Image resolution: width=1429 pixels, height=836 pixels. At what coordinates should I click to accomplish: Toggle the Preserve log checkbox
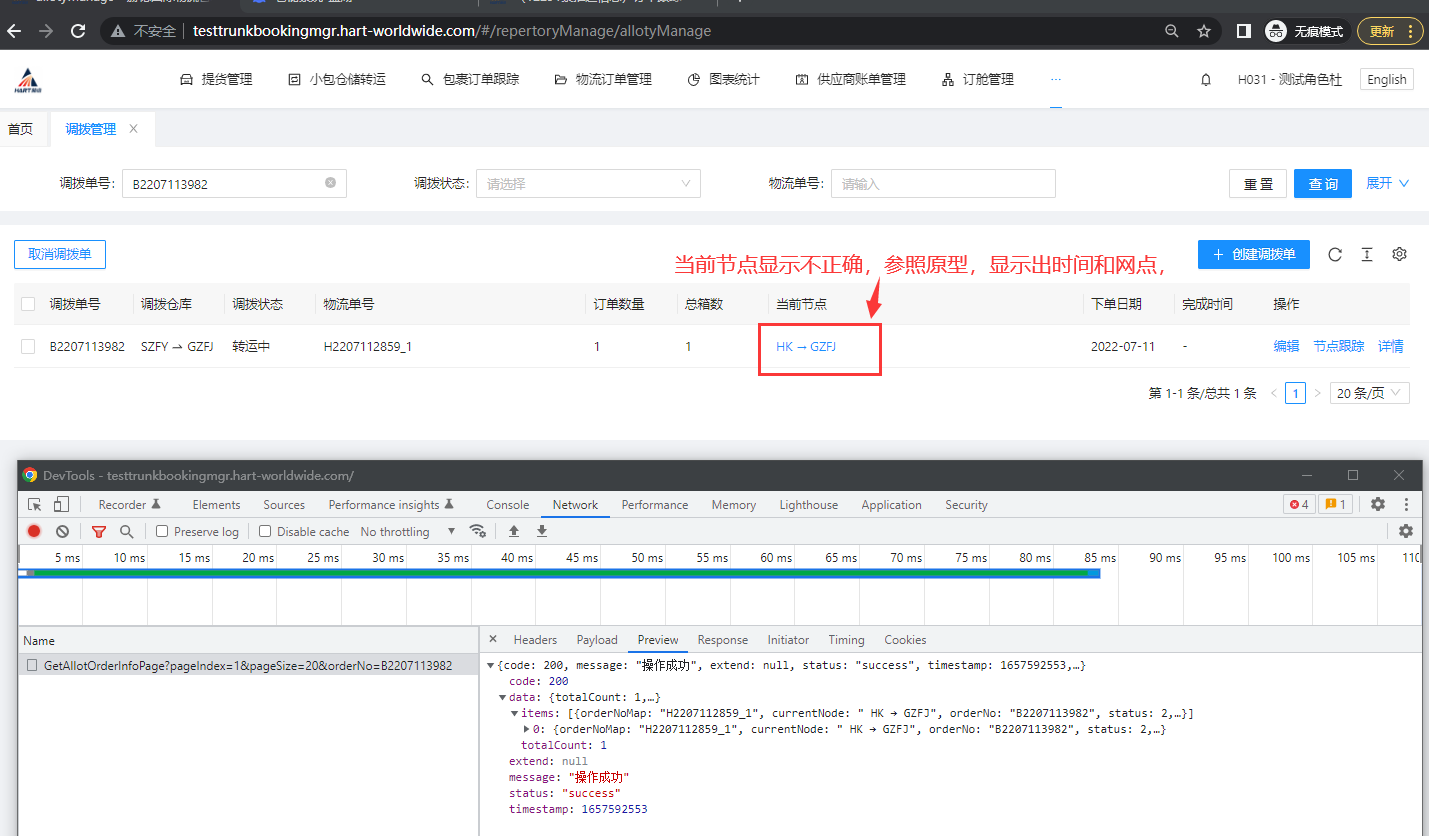(162, 532)
